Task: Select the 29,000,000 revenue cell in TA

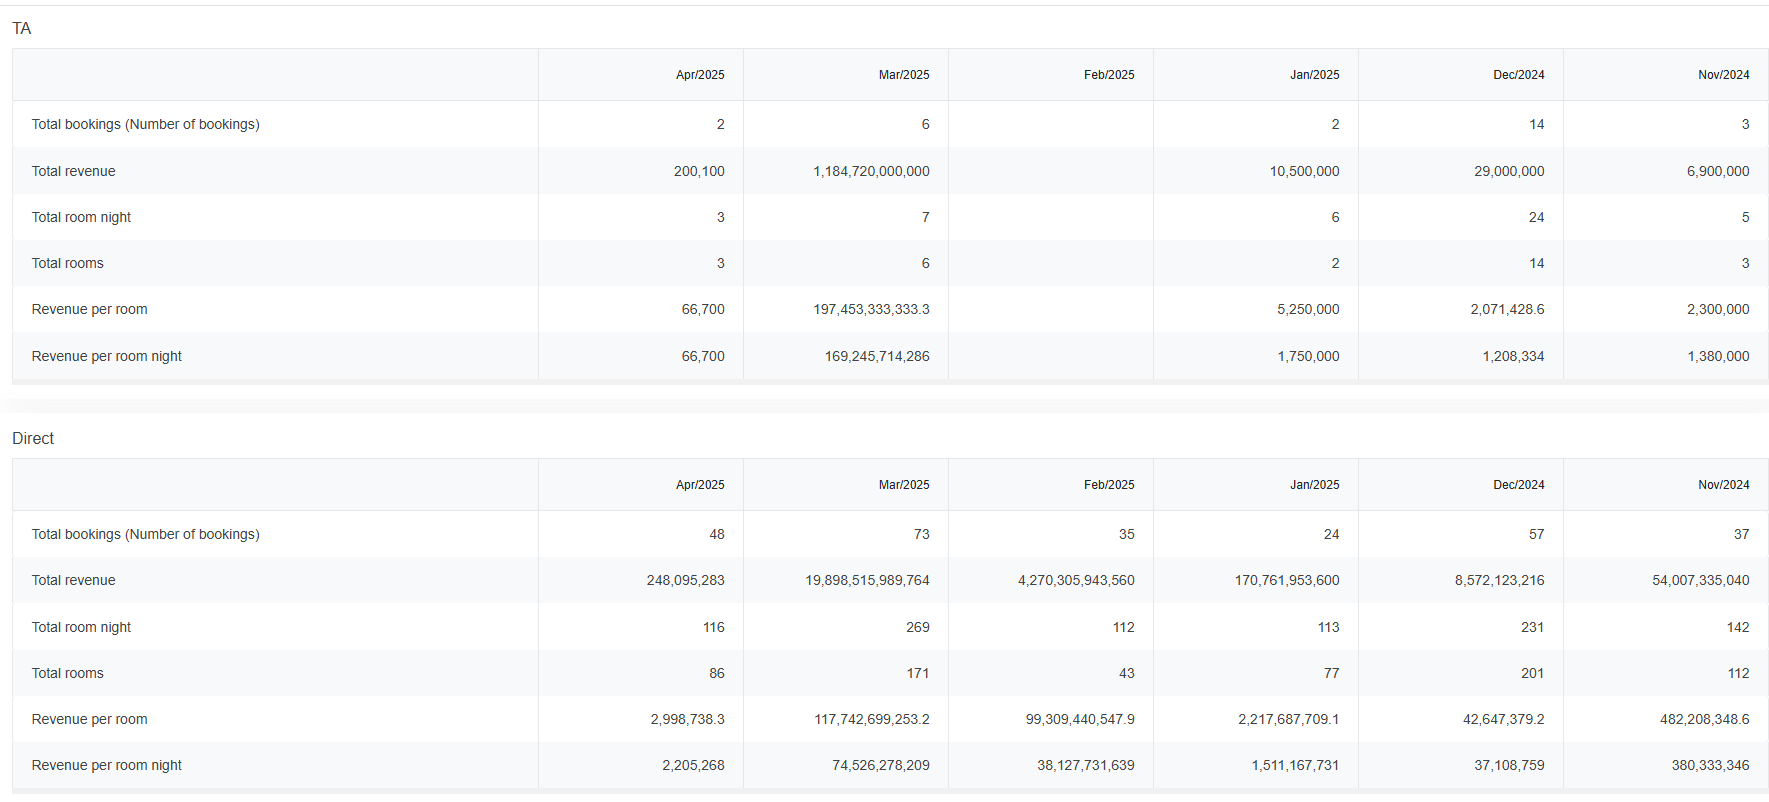Action: [1508, 171]
